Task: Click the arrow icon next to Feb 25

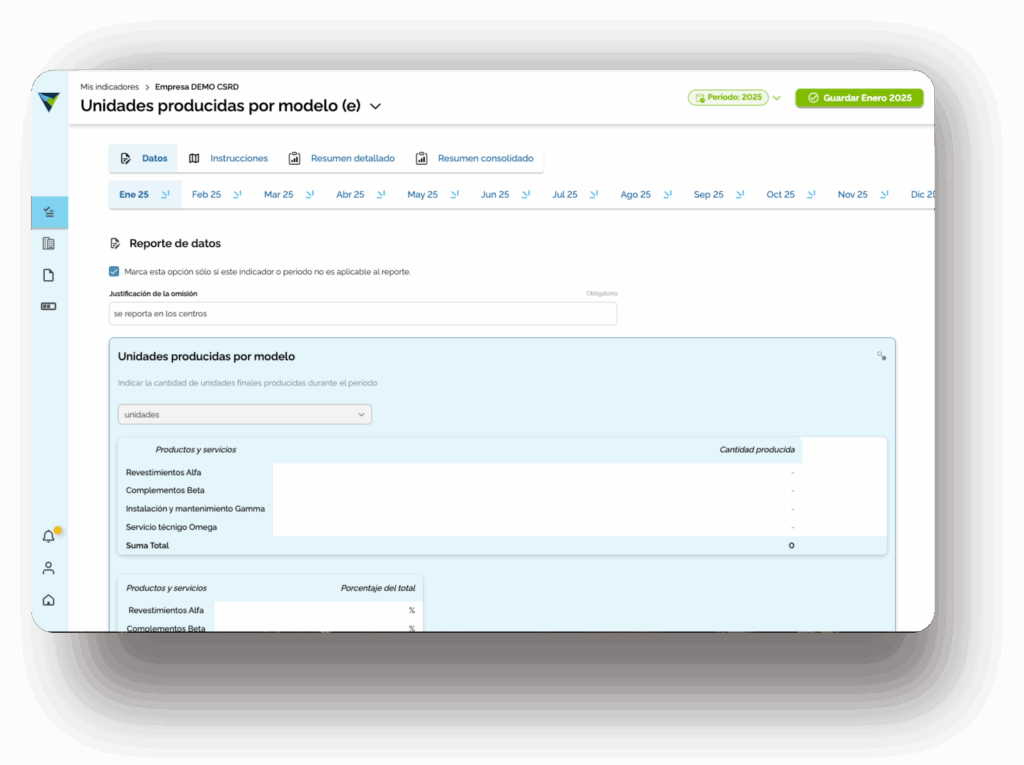Action: tap(238, 195)
